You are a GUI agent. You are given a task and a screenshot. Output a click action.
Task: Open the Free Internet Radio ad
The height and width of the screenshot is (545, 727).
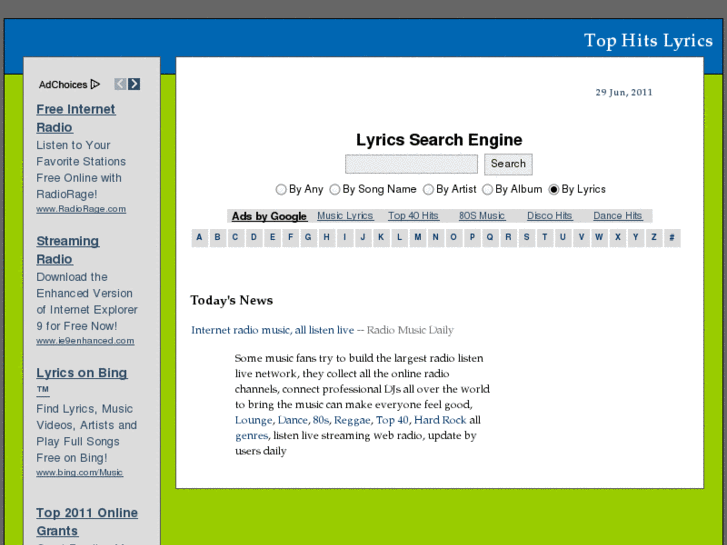(75, 118)
